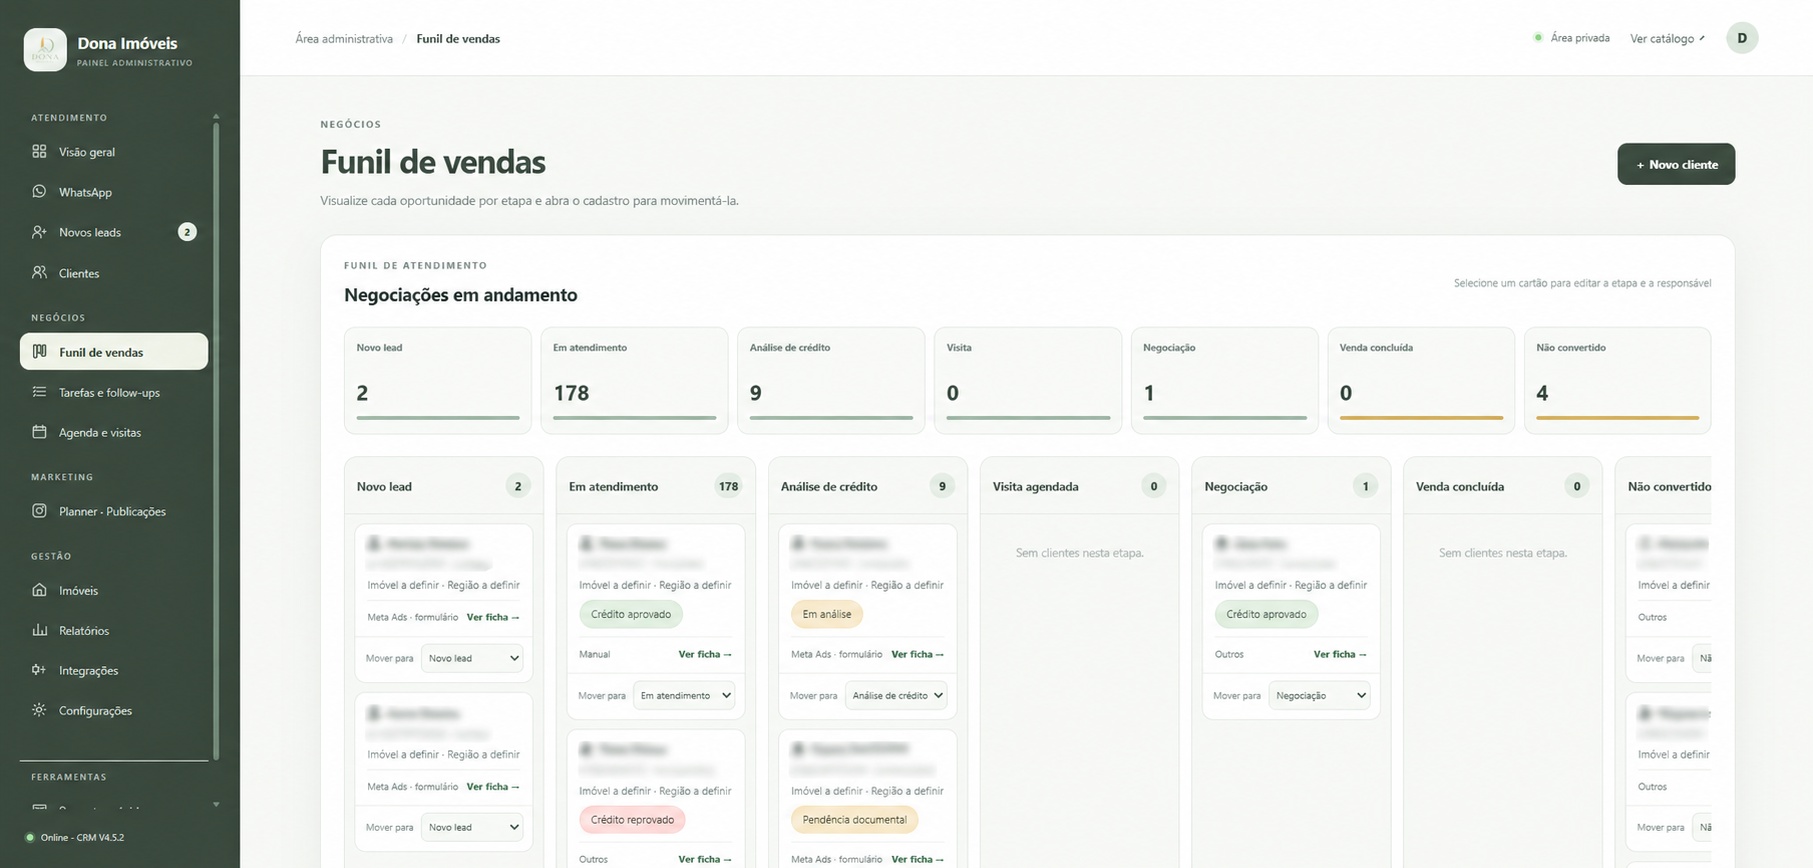Click the Novo cliente button

(x=1676, y=164)
